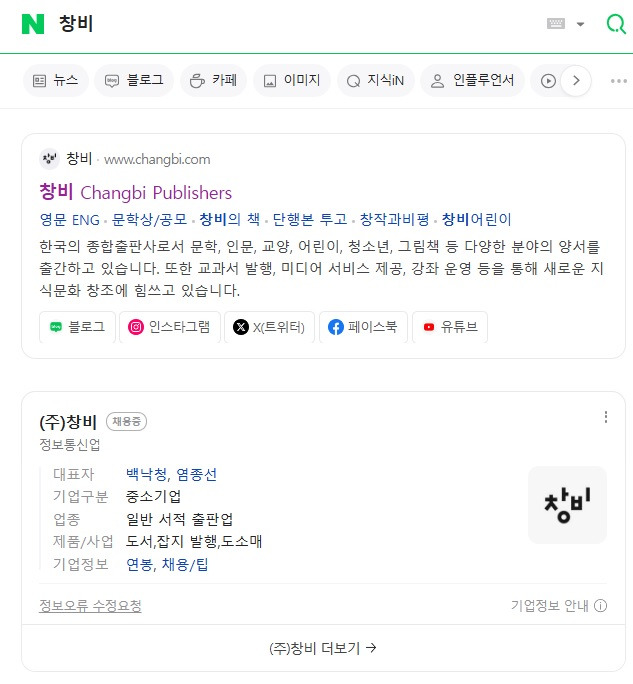
Task: Open the 창비 Changbi Publishers title link
Action: coord(136,192)
